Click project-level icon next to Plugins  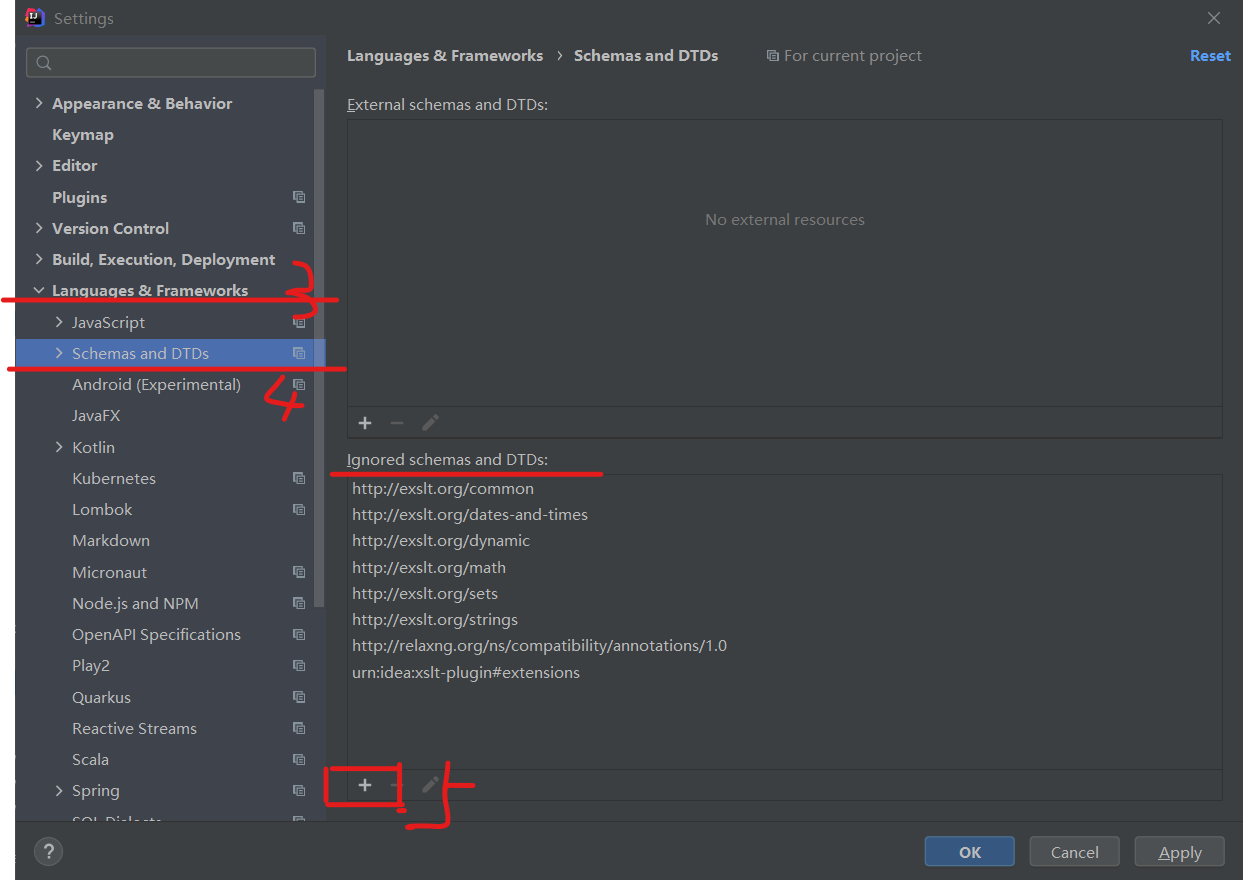pyautogui.click(x=298, y=197)
